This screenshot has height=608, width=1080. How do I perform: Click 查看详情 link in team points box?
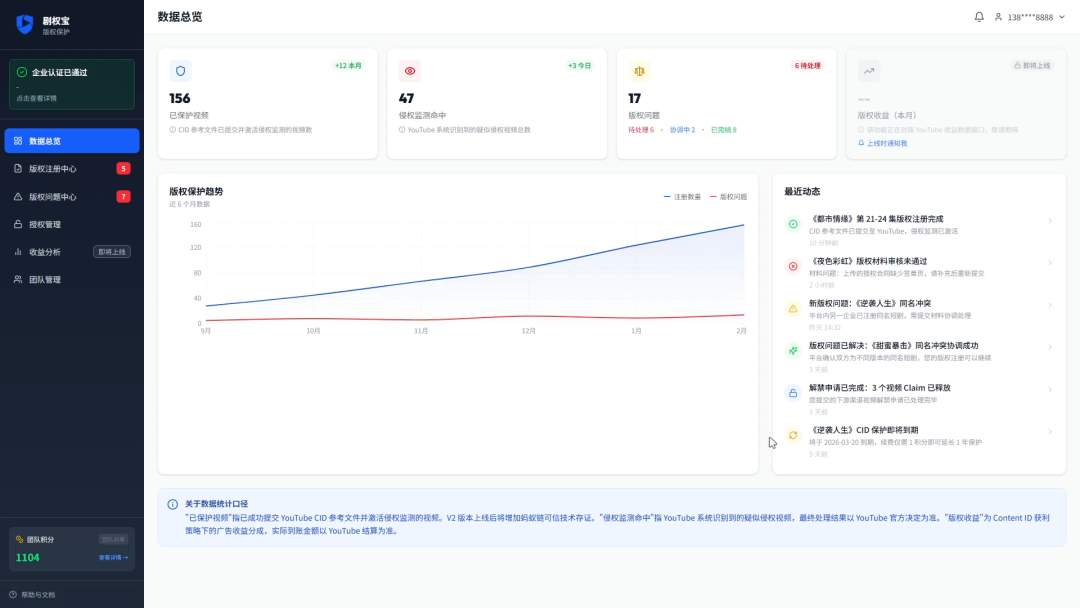(113, 558)
